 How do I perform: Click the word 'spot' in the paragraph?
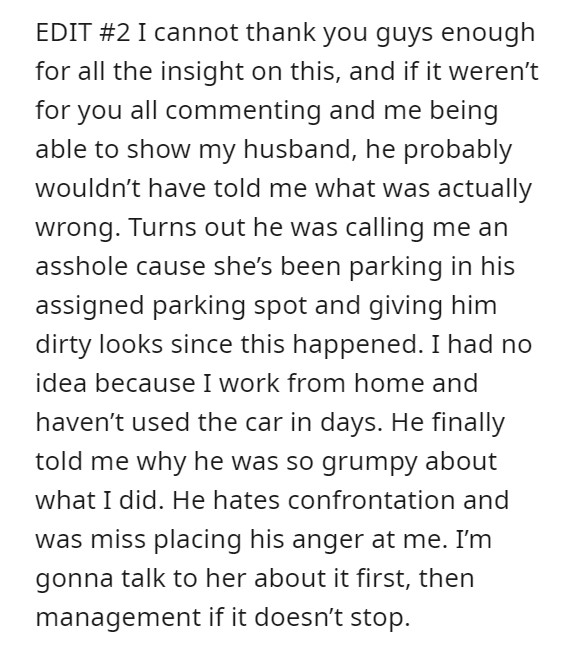pyautogui.click(x=281, y=306)
